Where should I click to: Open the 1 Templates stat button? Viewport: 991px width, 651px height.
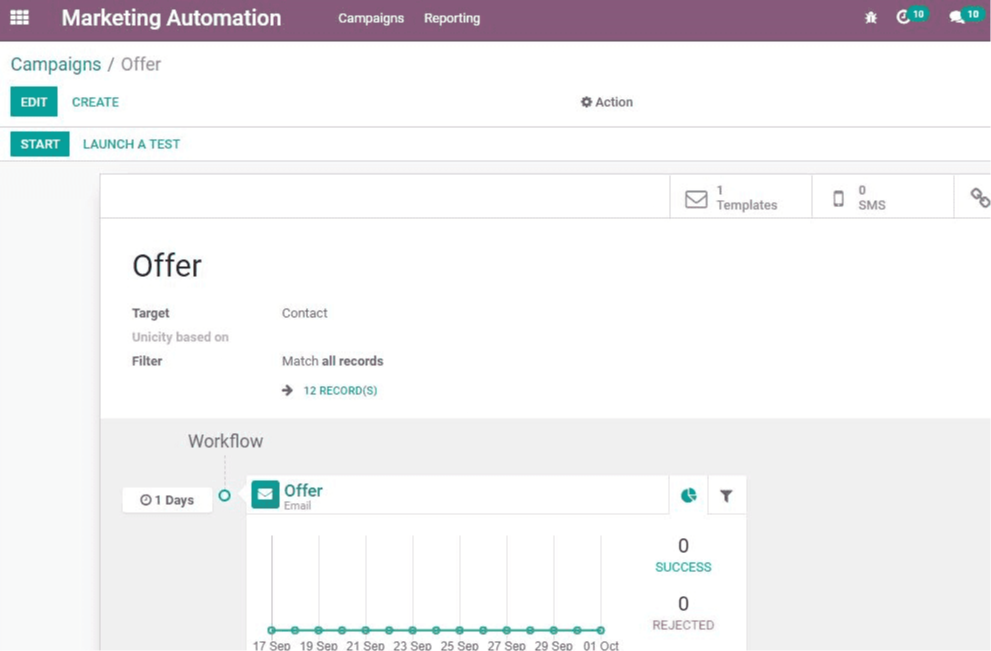coord(741,198)
